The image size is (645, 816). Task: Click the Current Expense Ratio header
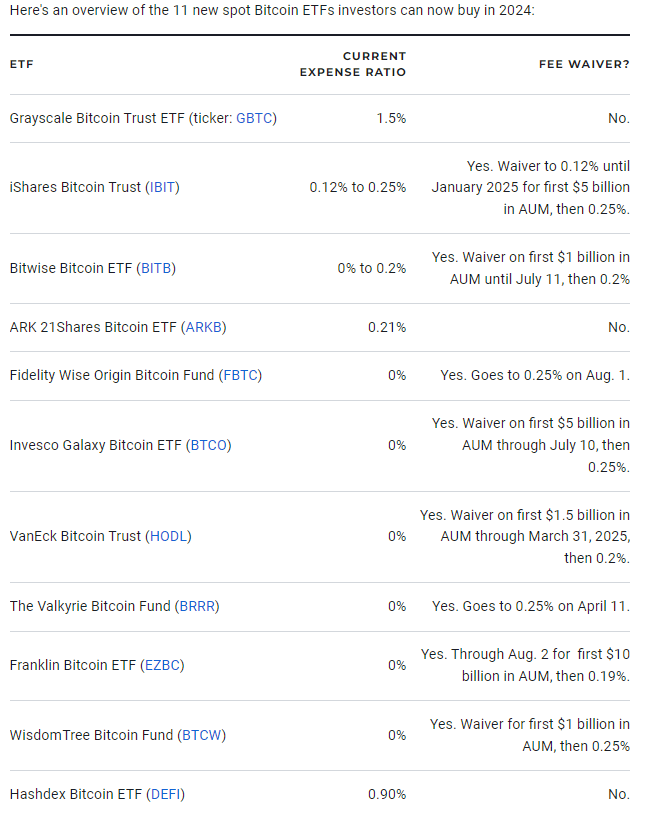pyautogui.click(x=353, y=65)
